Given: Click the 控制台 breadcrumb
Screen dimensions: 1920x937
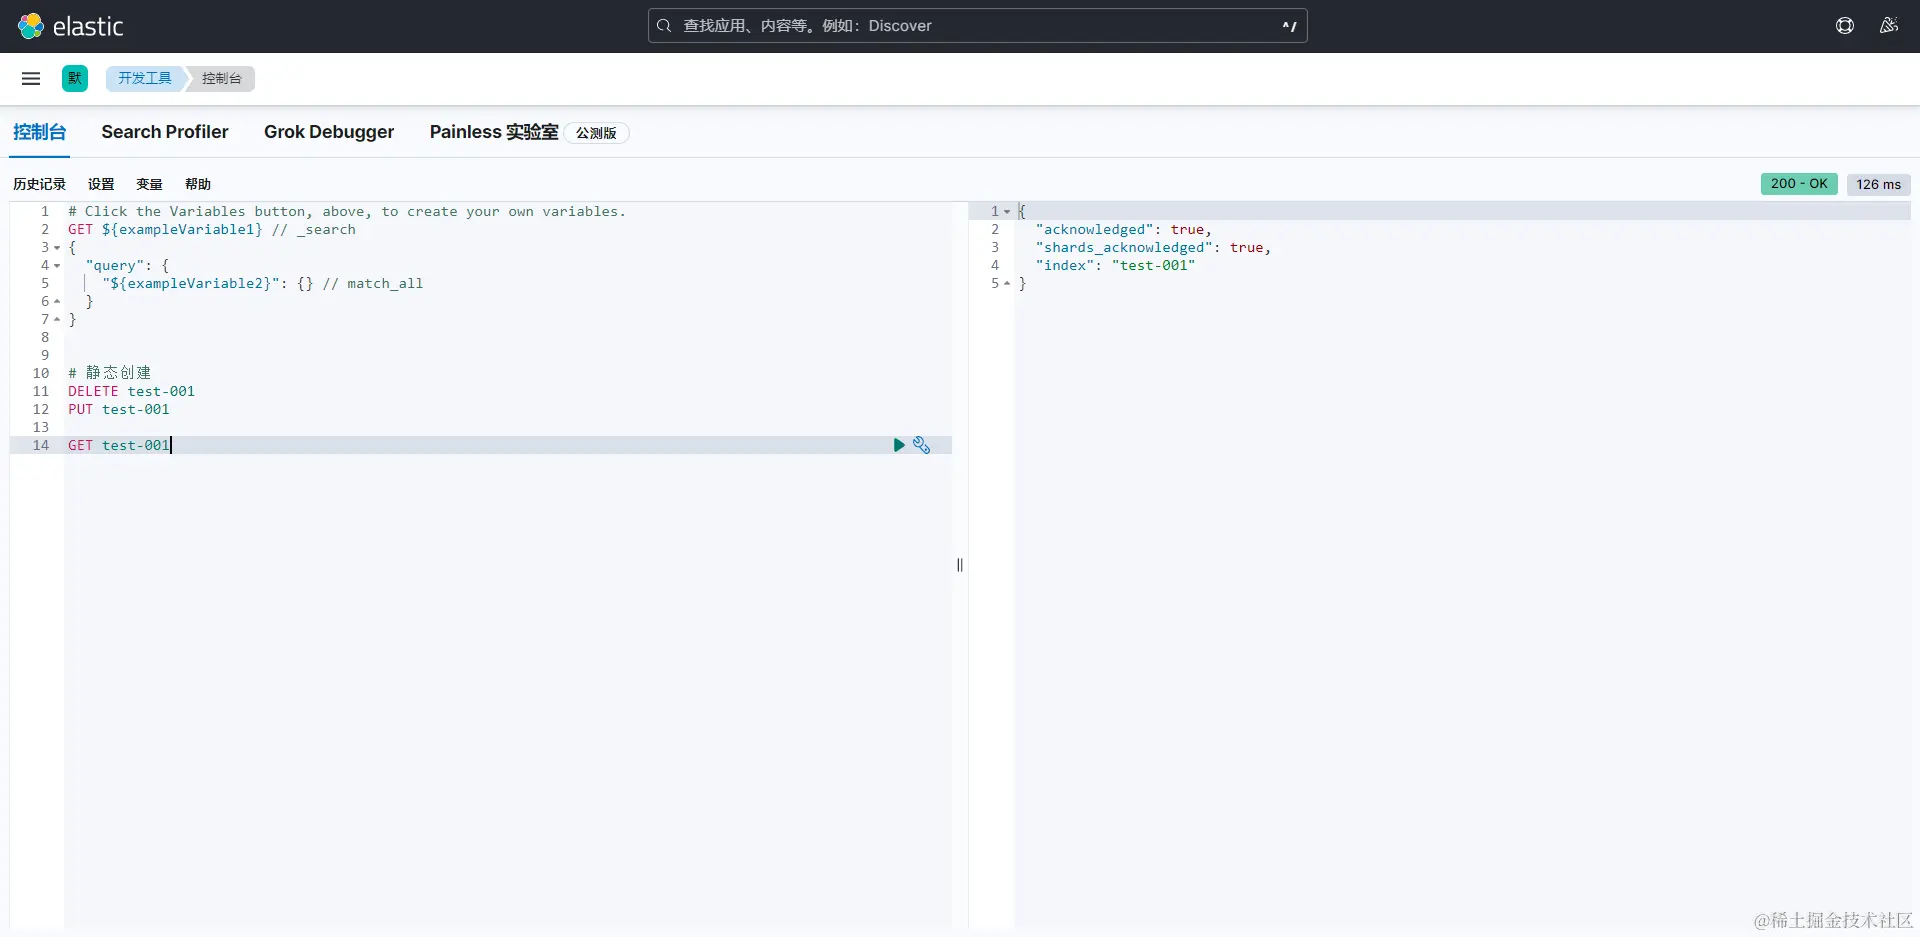Looking at the screenshot, I should coord(222,78).
